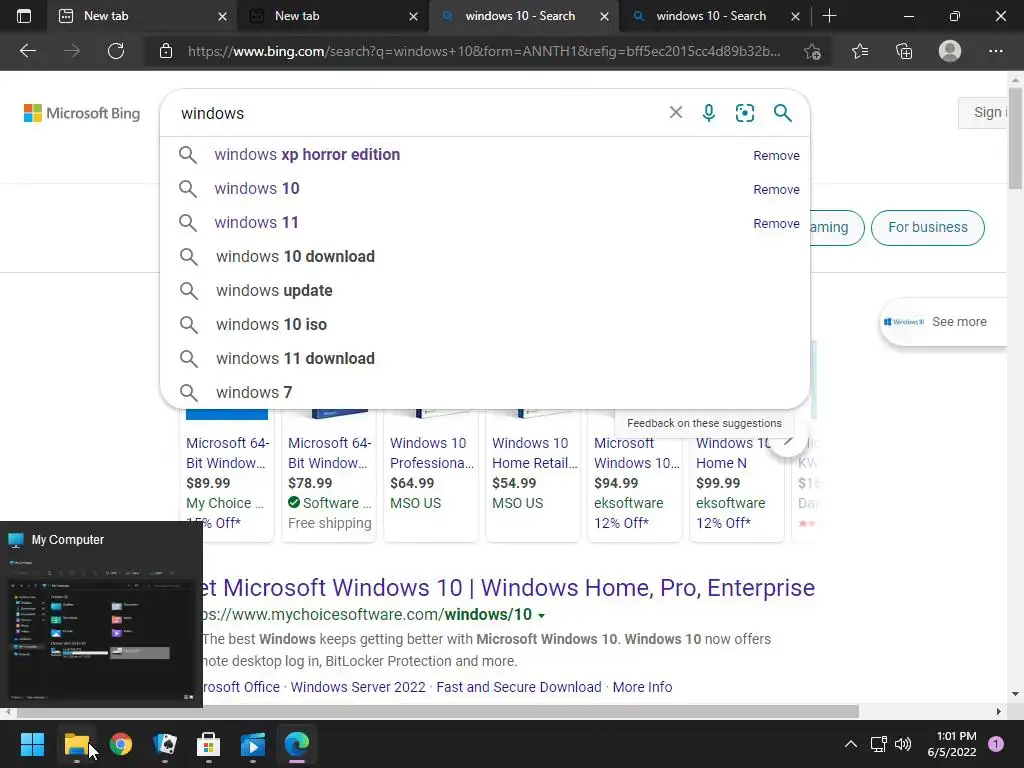This screenshot has width=1024, height=768.
Task: Select suggestion windows 7
Action: [485, 392]
